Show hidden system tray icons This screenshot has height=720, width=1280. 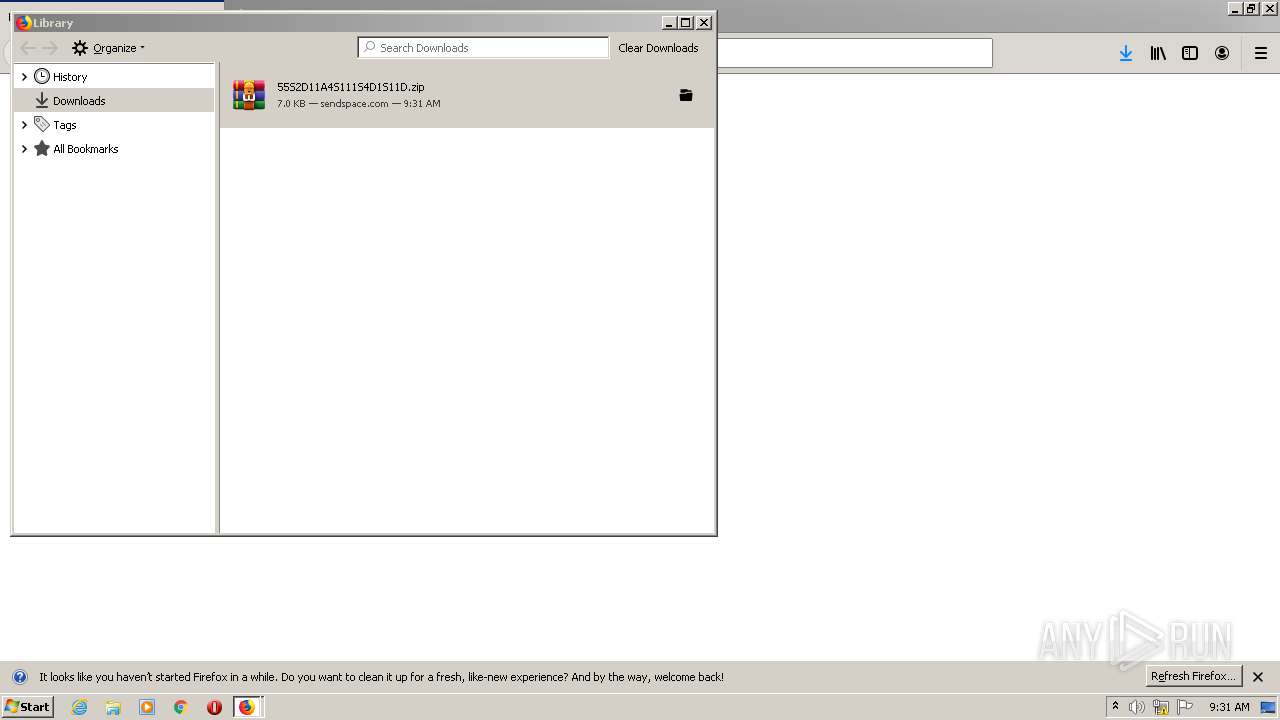pos(1115,707)
